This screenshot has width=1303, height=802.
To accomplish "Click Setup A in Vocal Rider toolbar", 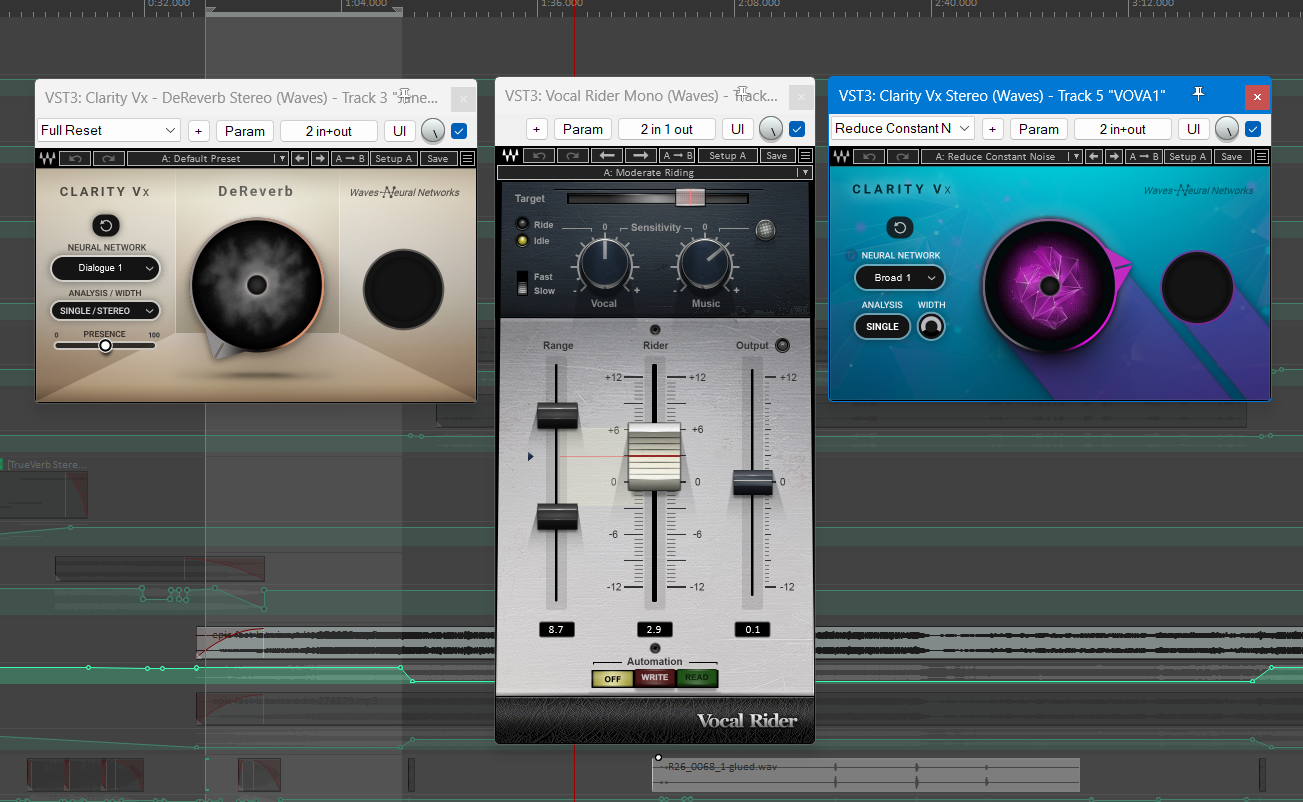I will [727, 155].
